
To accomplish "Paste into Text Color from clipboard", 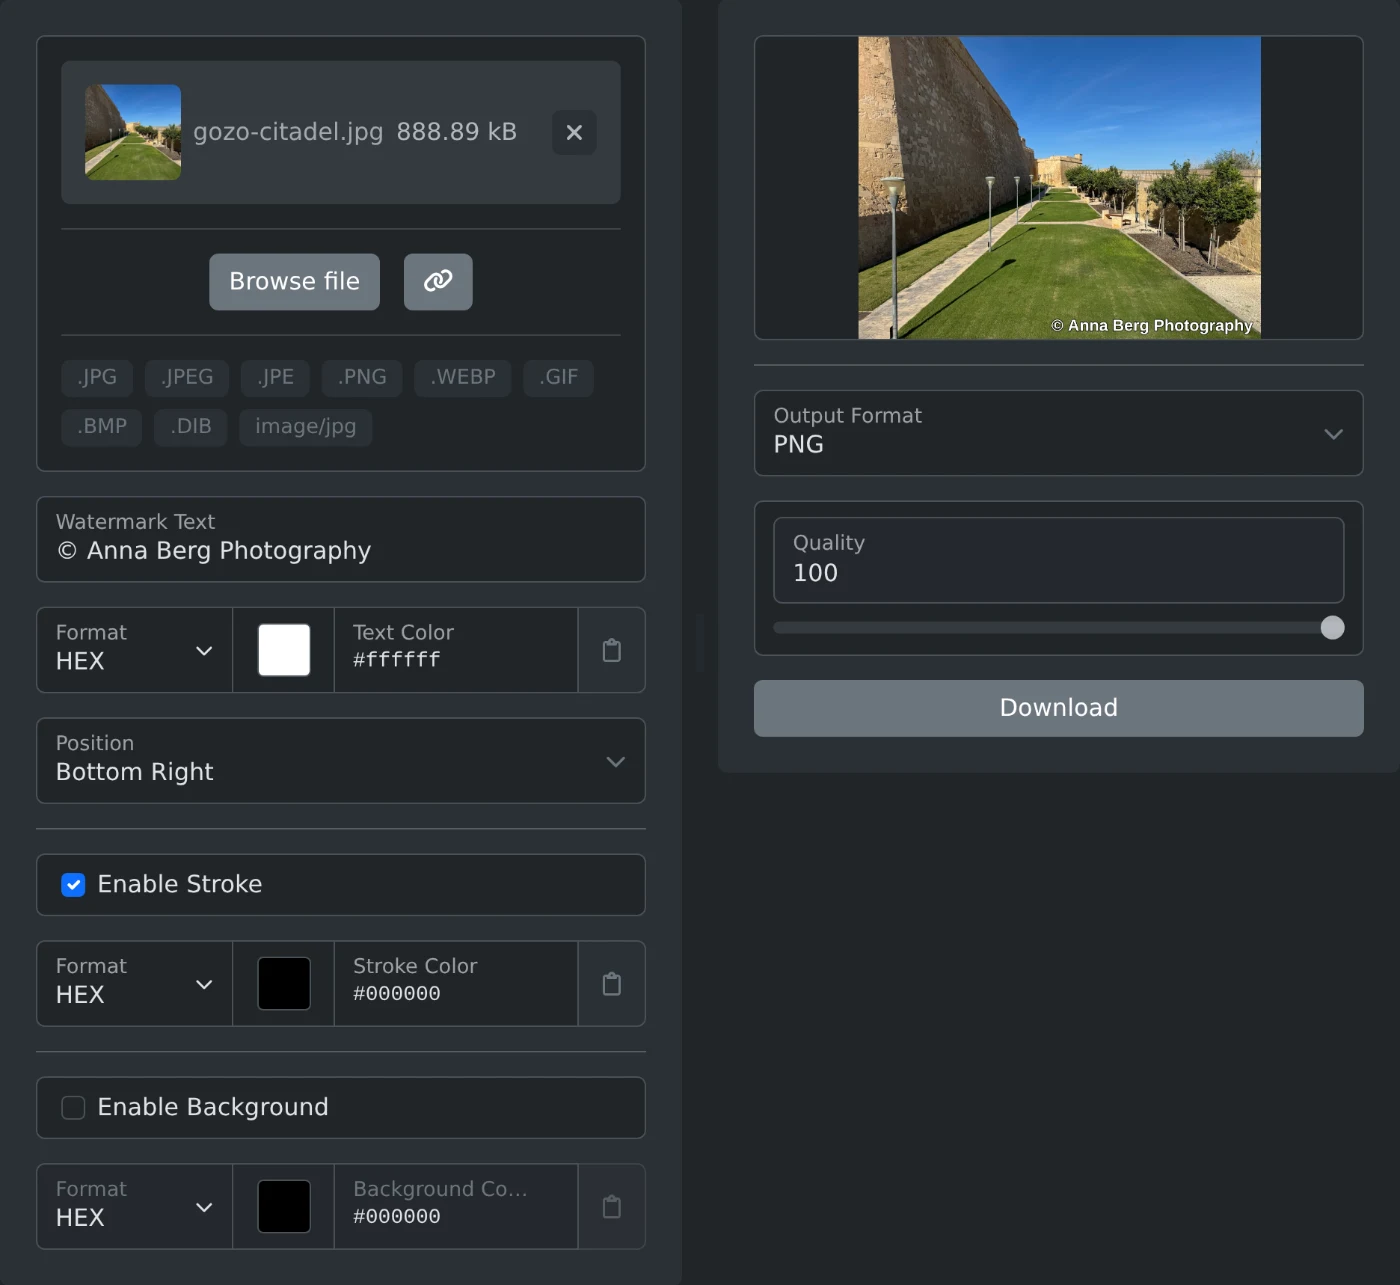I will coord(612,650).
